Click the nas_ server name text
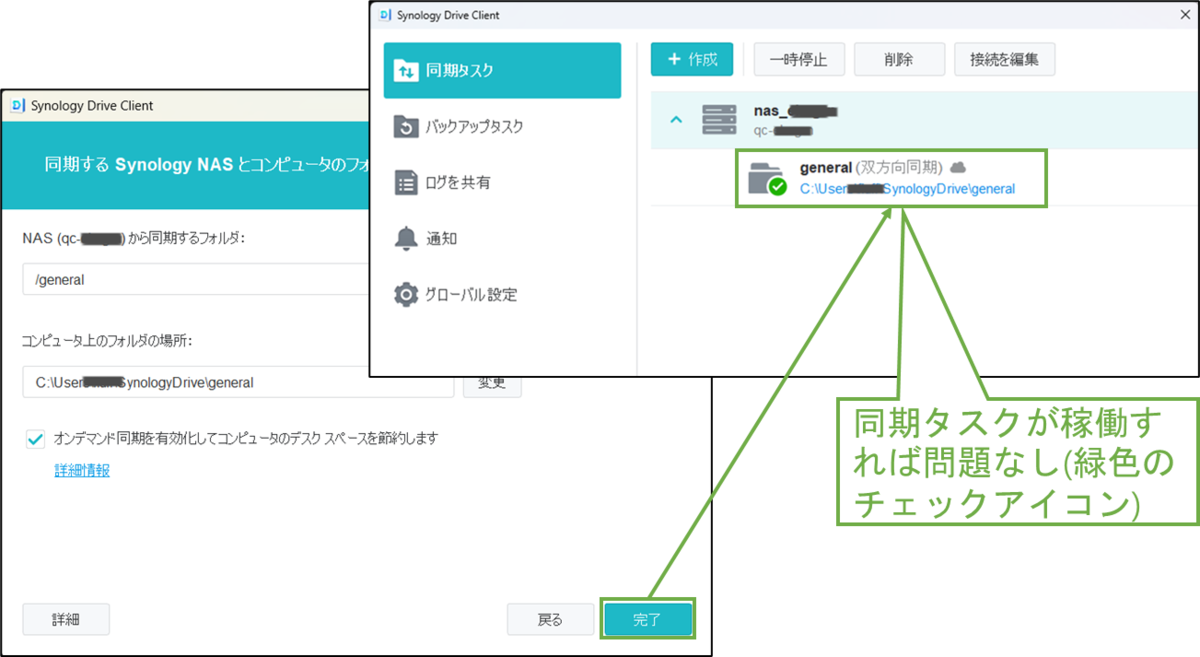Viewport: 1200px width, 657px height. tap(794, 110)
